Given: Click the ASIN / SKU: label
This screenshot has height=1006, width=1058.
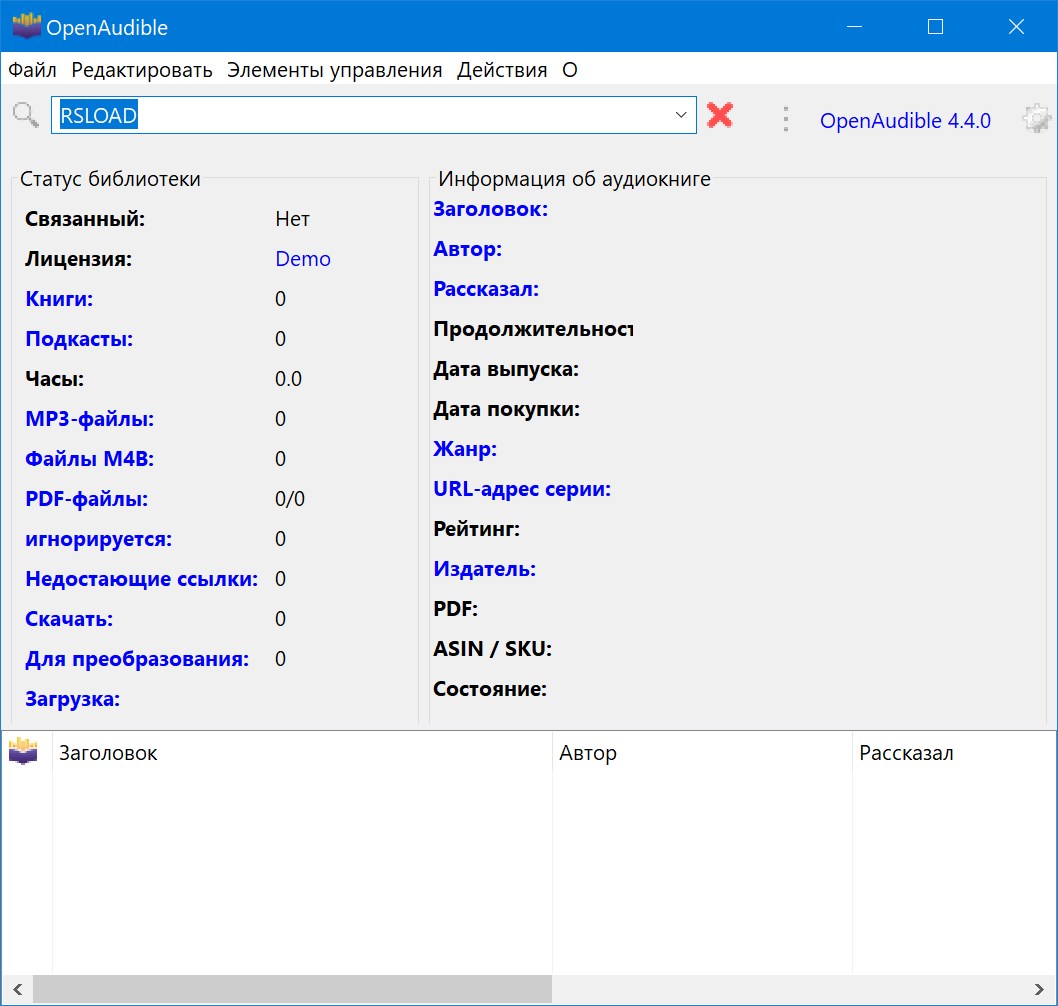Looking at the screenshot, I should click(x=493, y=649).
